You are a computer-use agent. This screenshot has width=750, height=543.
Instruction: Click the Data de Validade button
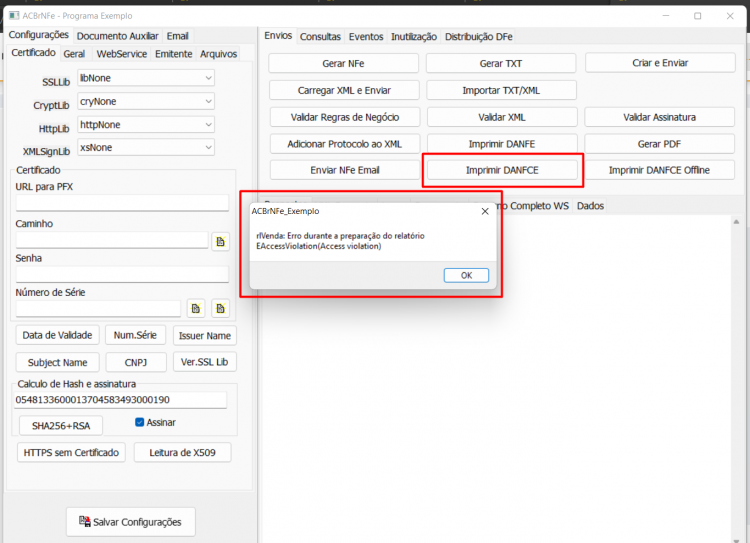coord(57,335)
